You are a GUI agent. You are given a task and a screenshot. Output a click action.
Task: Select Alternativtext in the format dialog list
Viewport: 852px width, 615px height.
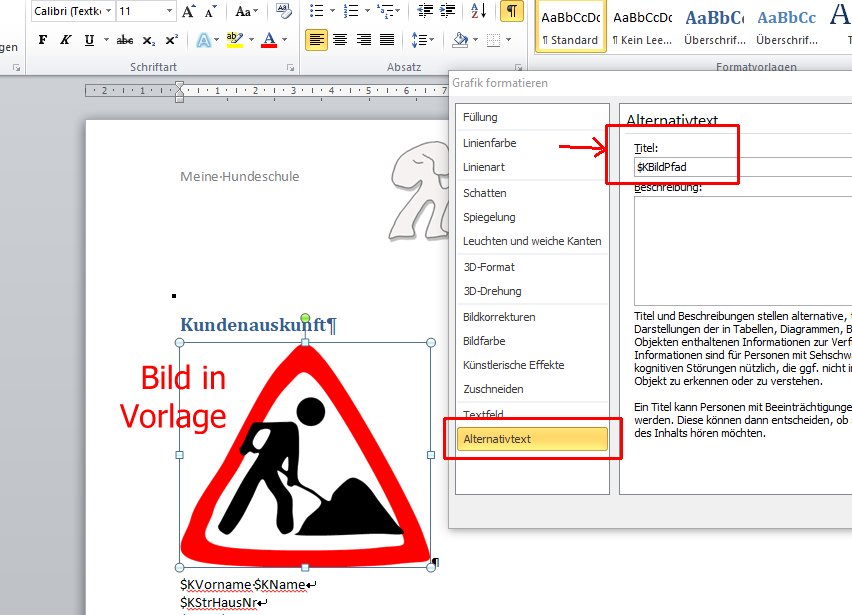pos(532,438)
